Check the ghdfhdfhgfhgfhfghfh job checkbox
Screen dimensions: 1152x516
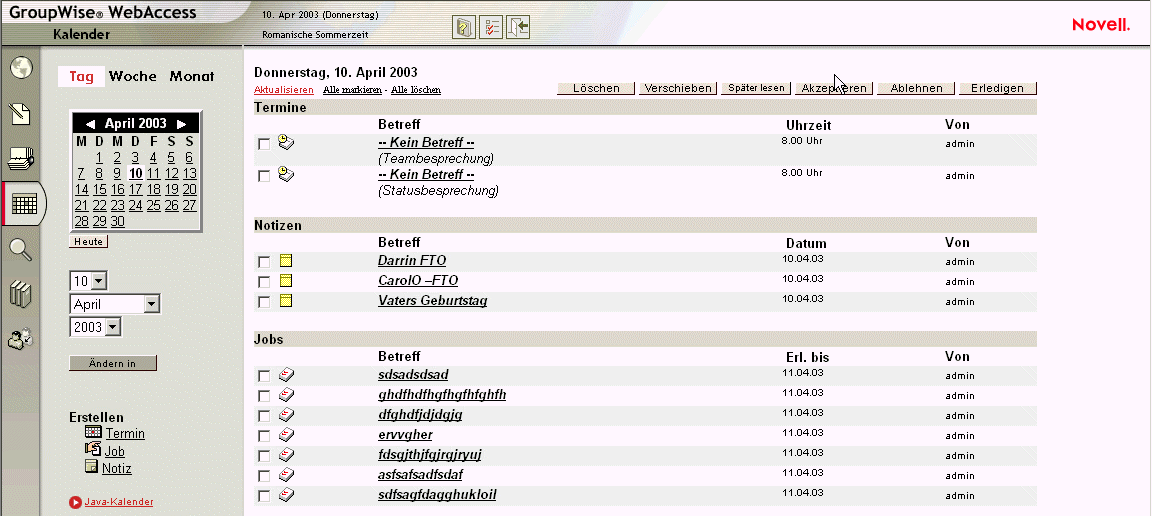pos(264,396)
